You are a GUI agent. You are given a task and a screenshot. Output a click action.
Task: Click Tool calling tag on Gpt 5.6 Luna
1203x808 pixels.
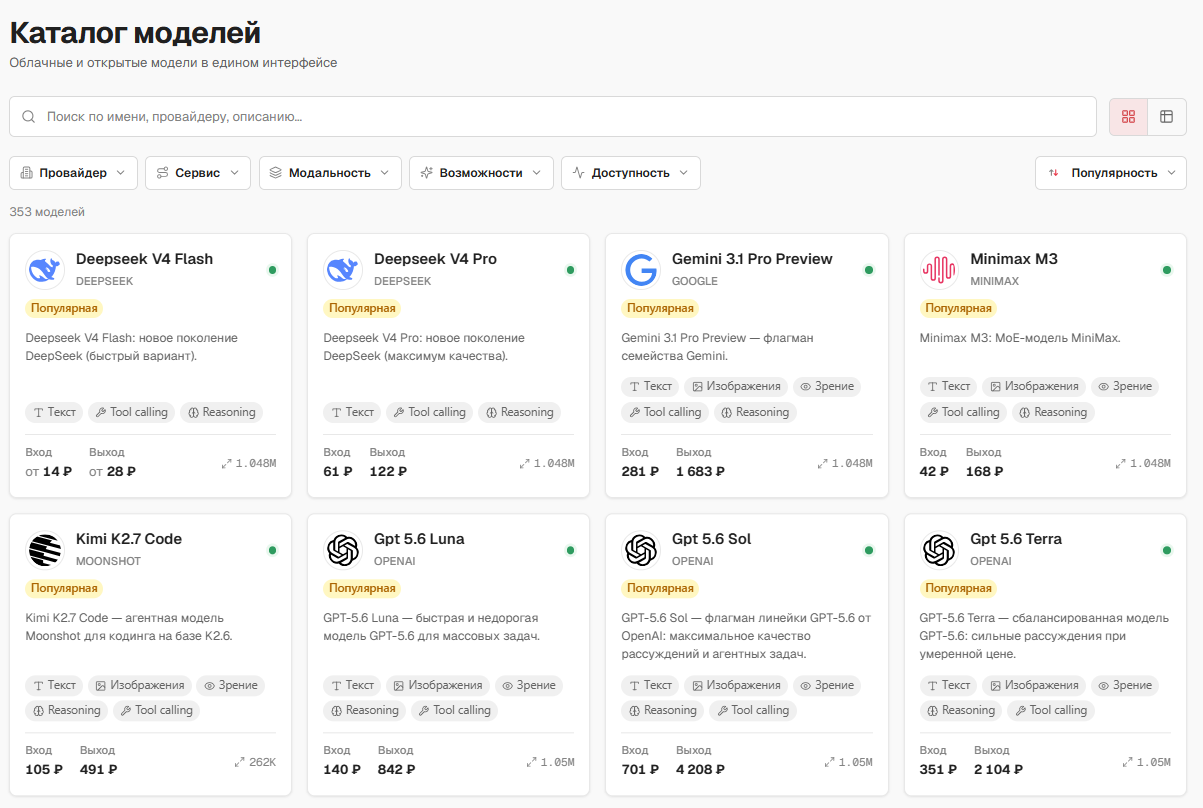(454, 710)
